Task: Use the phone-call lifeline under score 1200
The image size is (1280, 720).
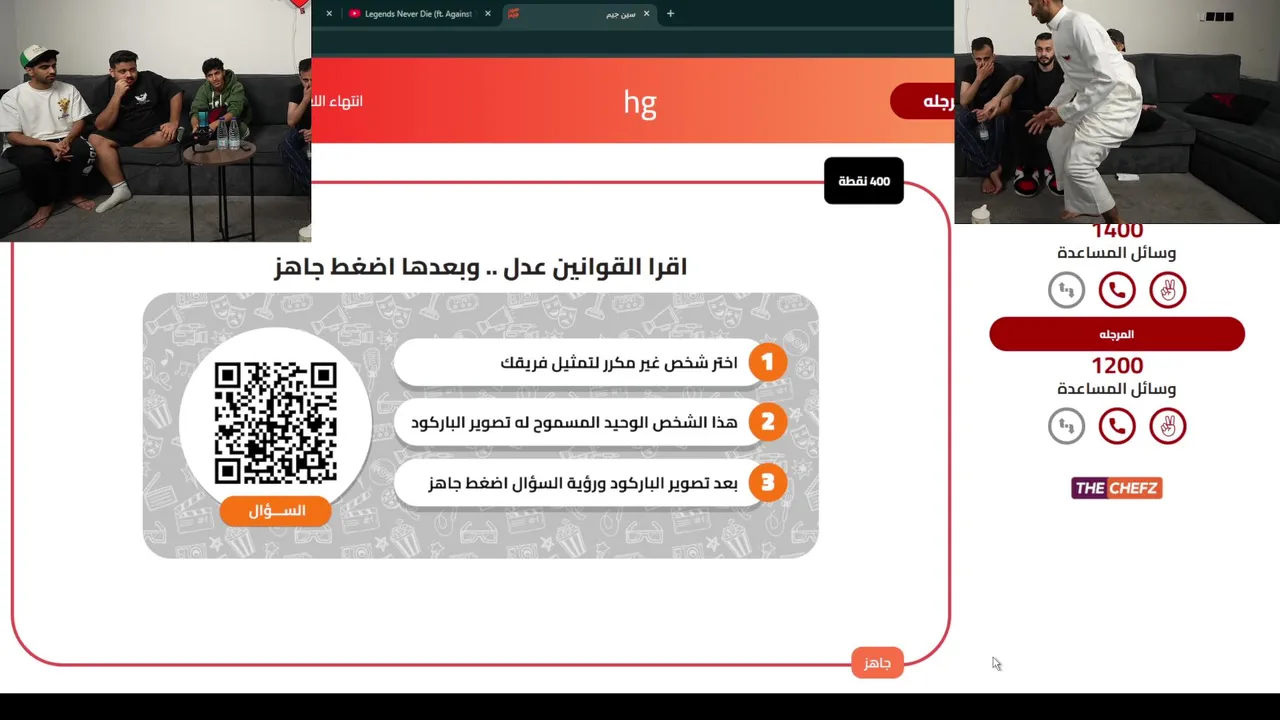Action: [1117, 426]
